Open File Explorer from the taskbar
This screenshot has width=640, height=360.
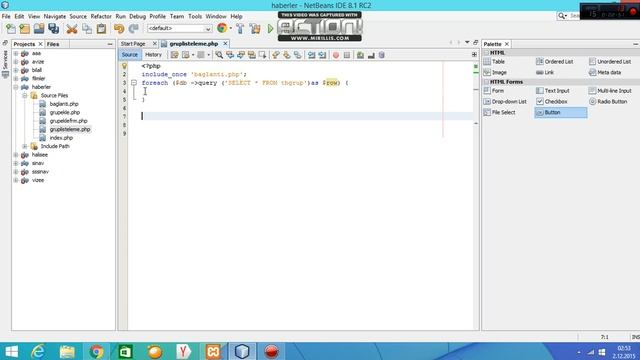point(67,351)
